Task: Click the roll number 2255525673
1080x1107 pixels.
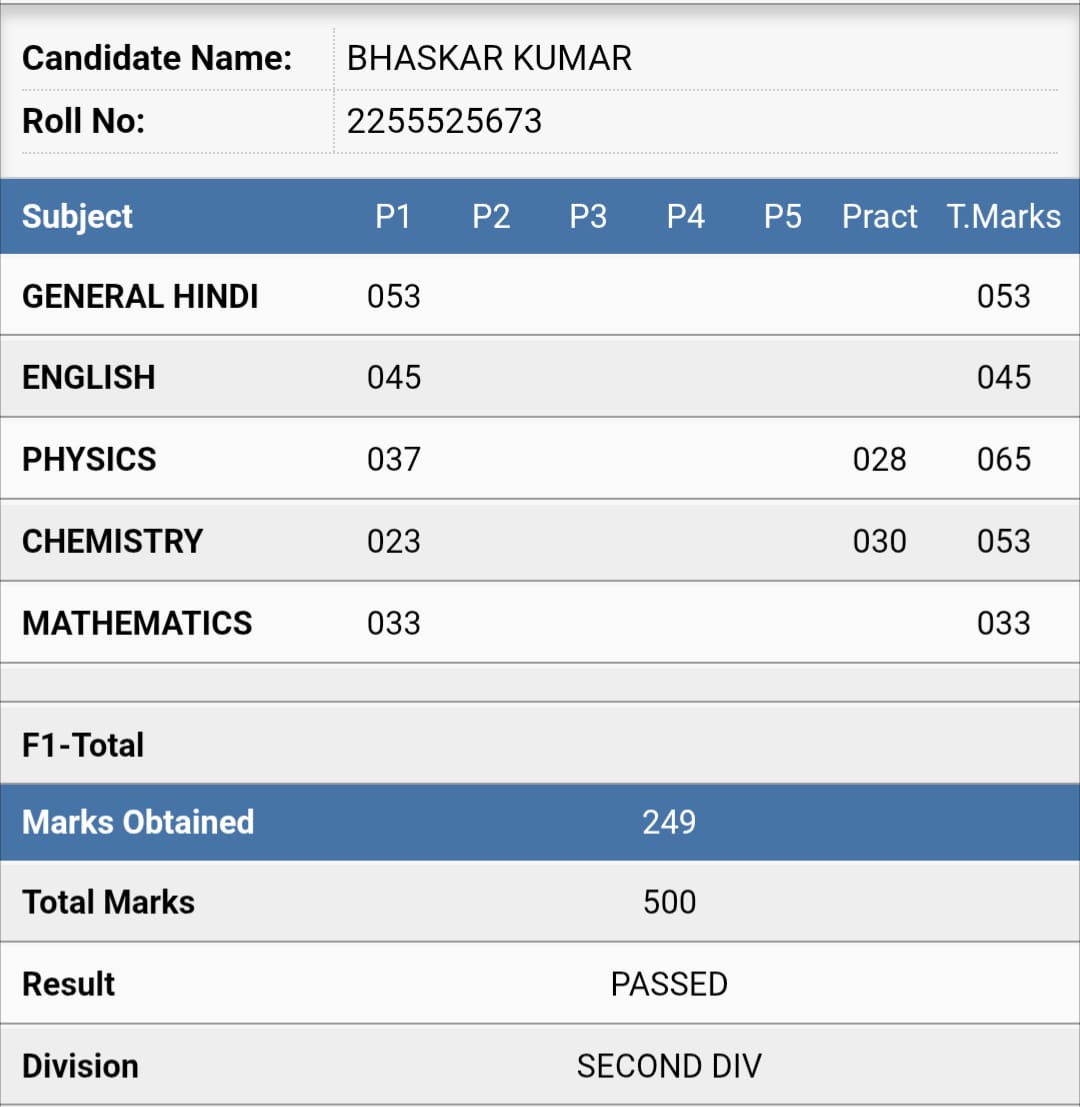Action: (445, 121)
